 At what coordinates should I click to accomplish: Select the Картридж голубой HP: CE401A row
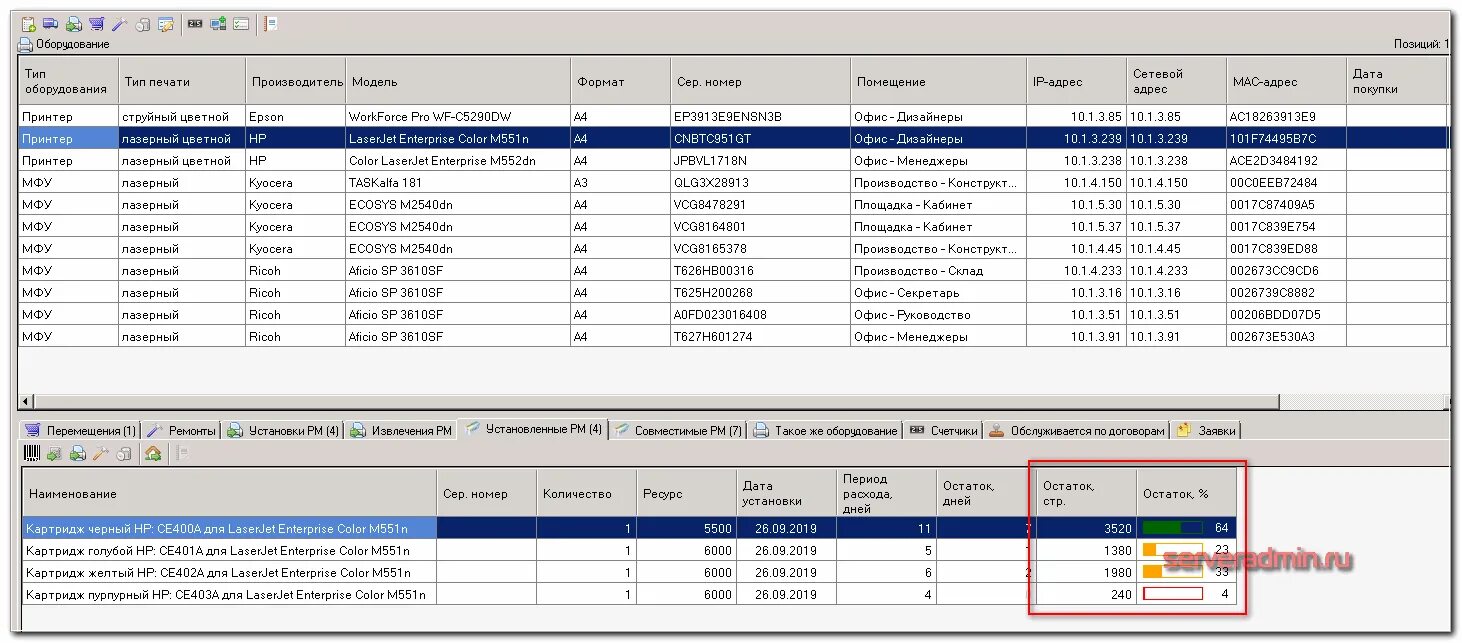point(630,550)
